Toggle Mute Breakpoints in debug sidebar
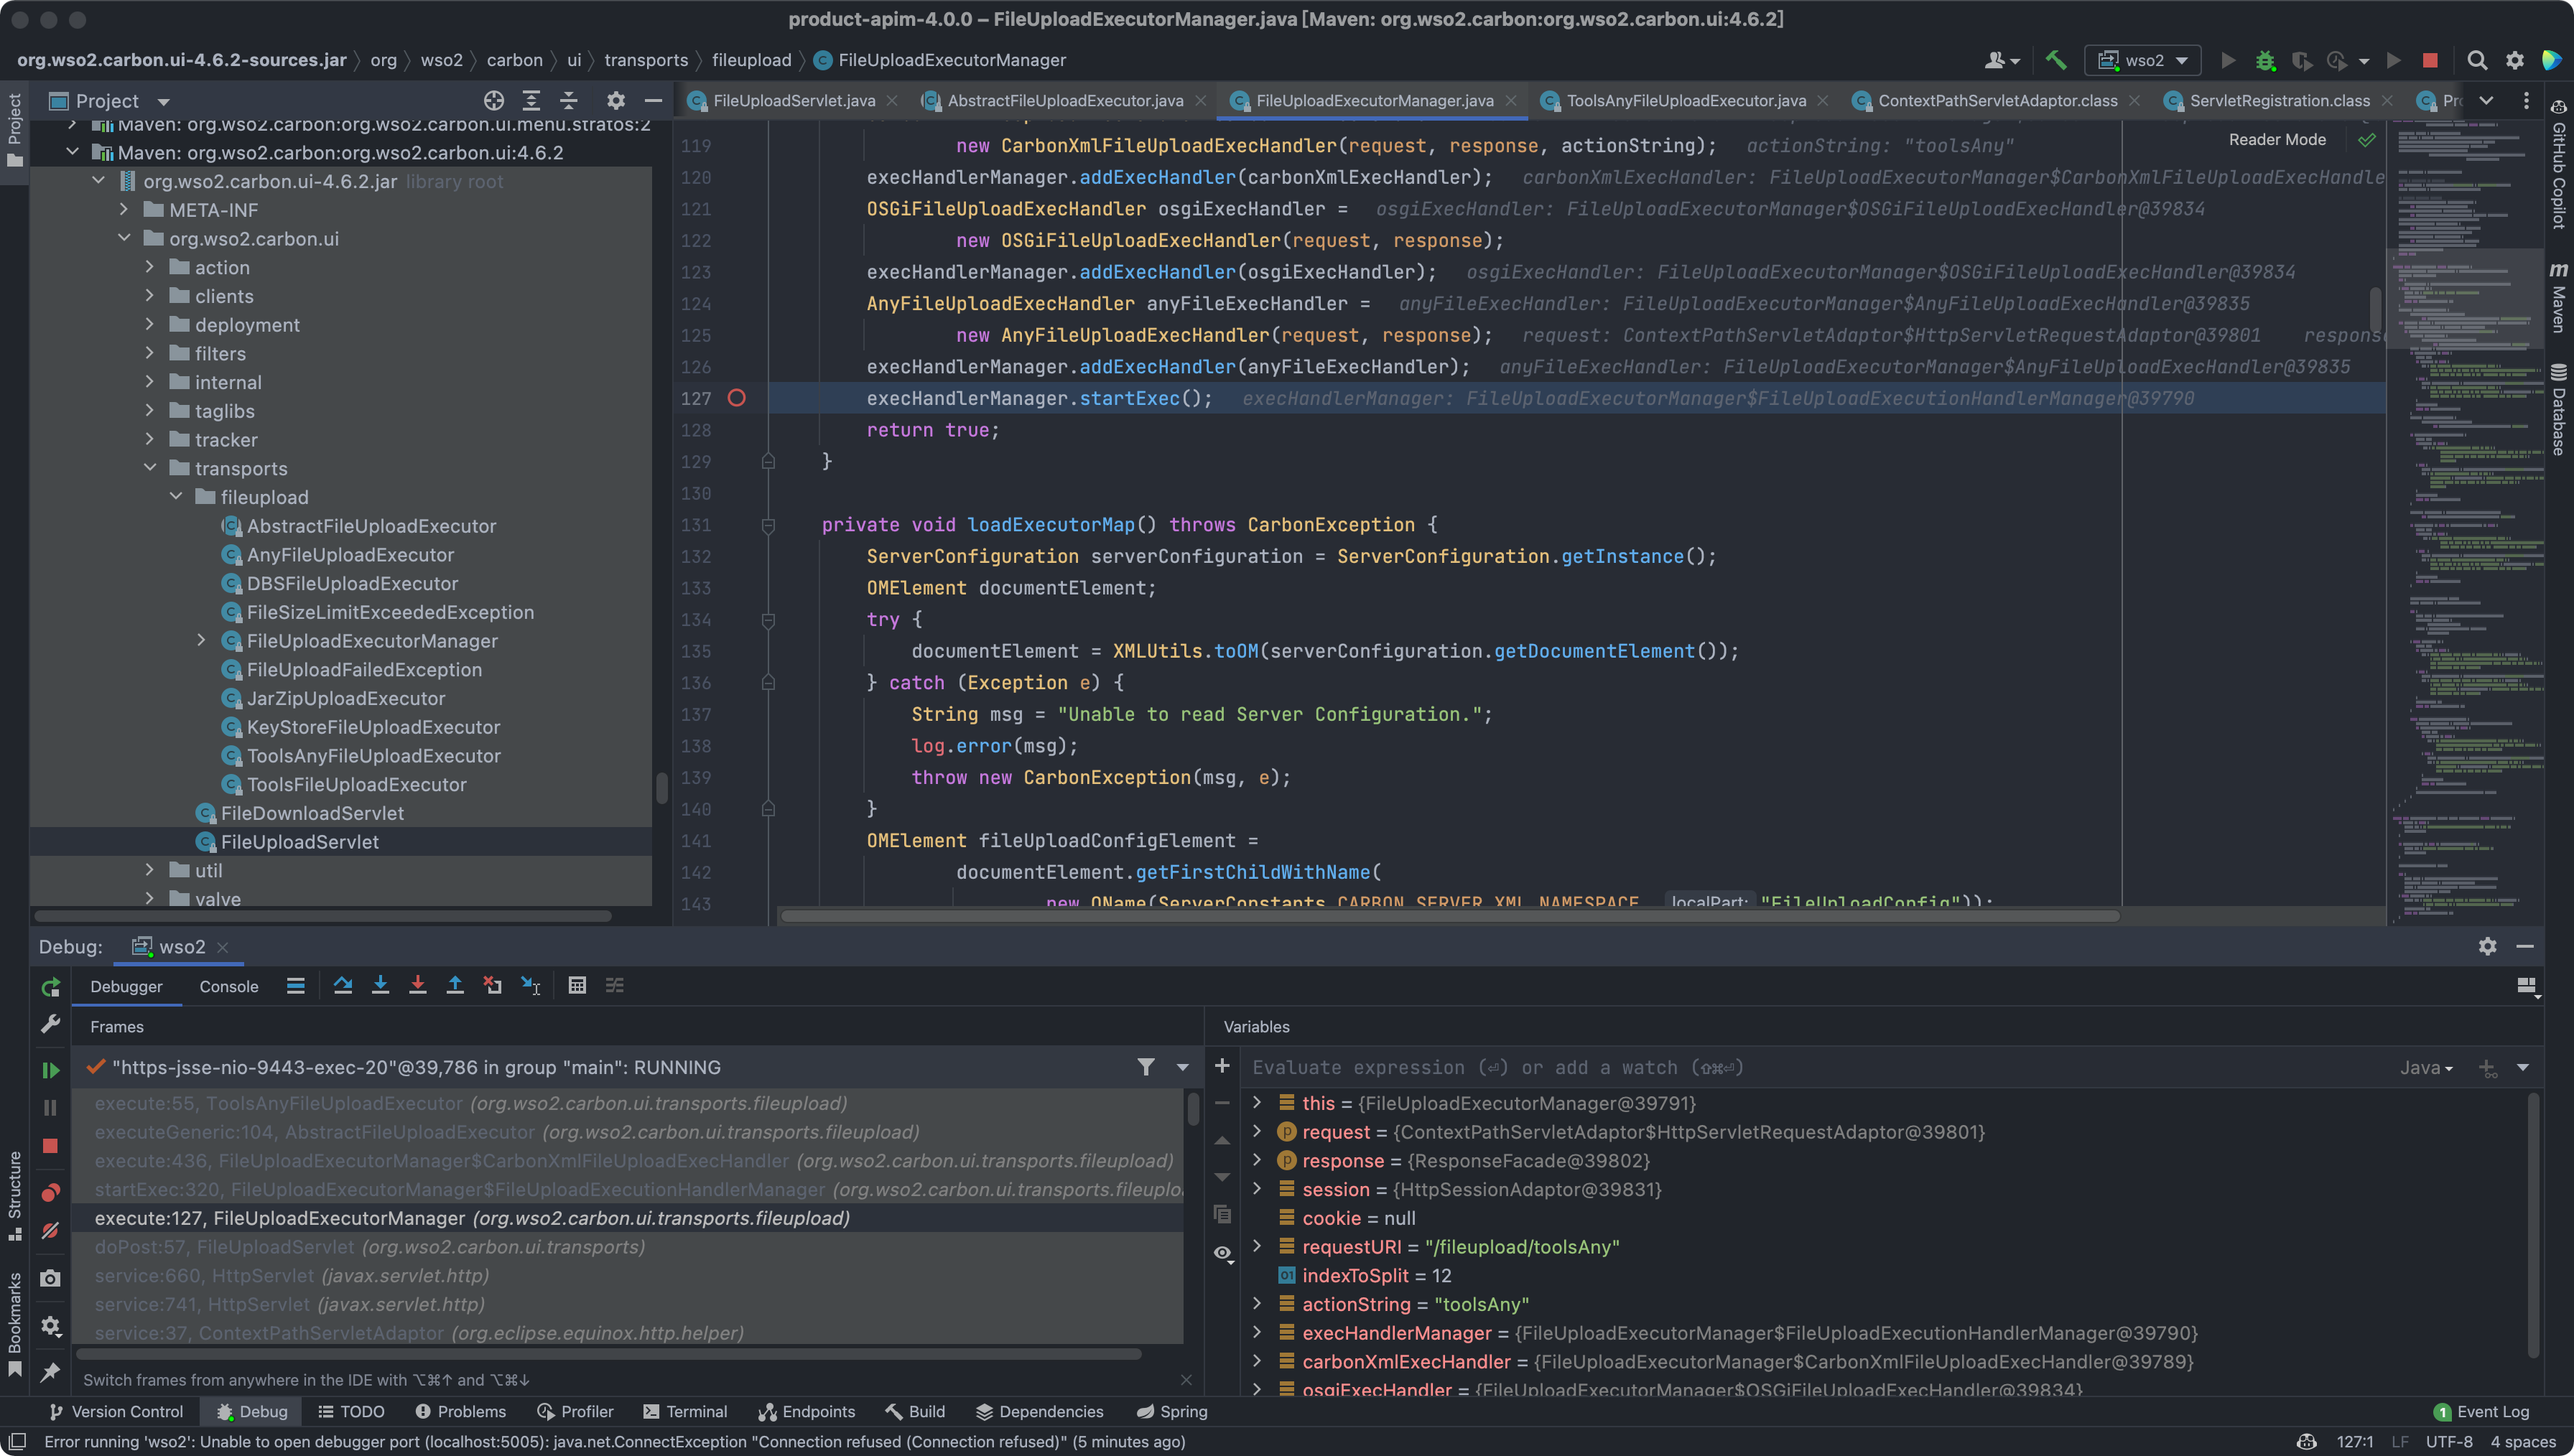This screenshot has width=2574, height=1456. [x=50, y=1231]
